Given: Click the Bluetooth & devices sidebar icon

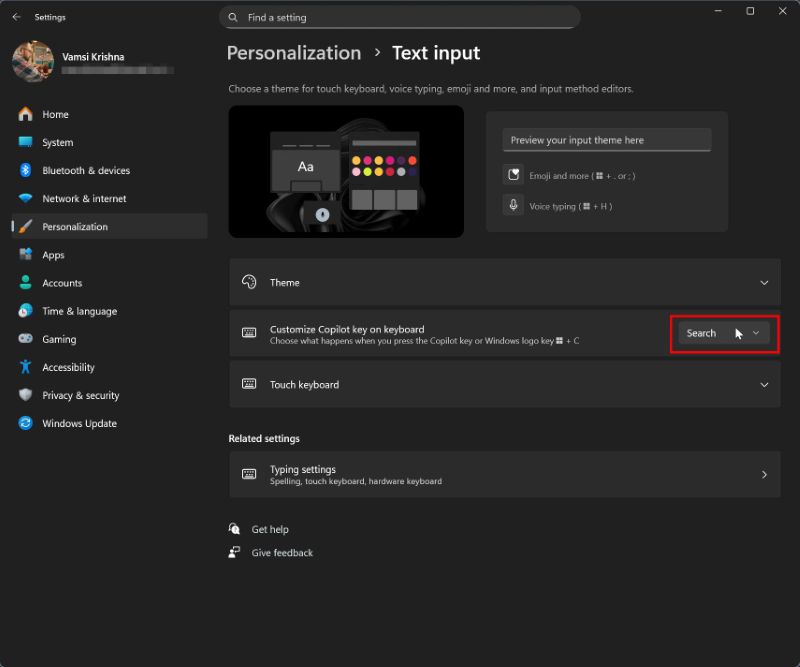Looking at the screenshot, I should tap(25, 171).
